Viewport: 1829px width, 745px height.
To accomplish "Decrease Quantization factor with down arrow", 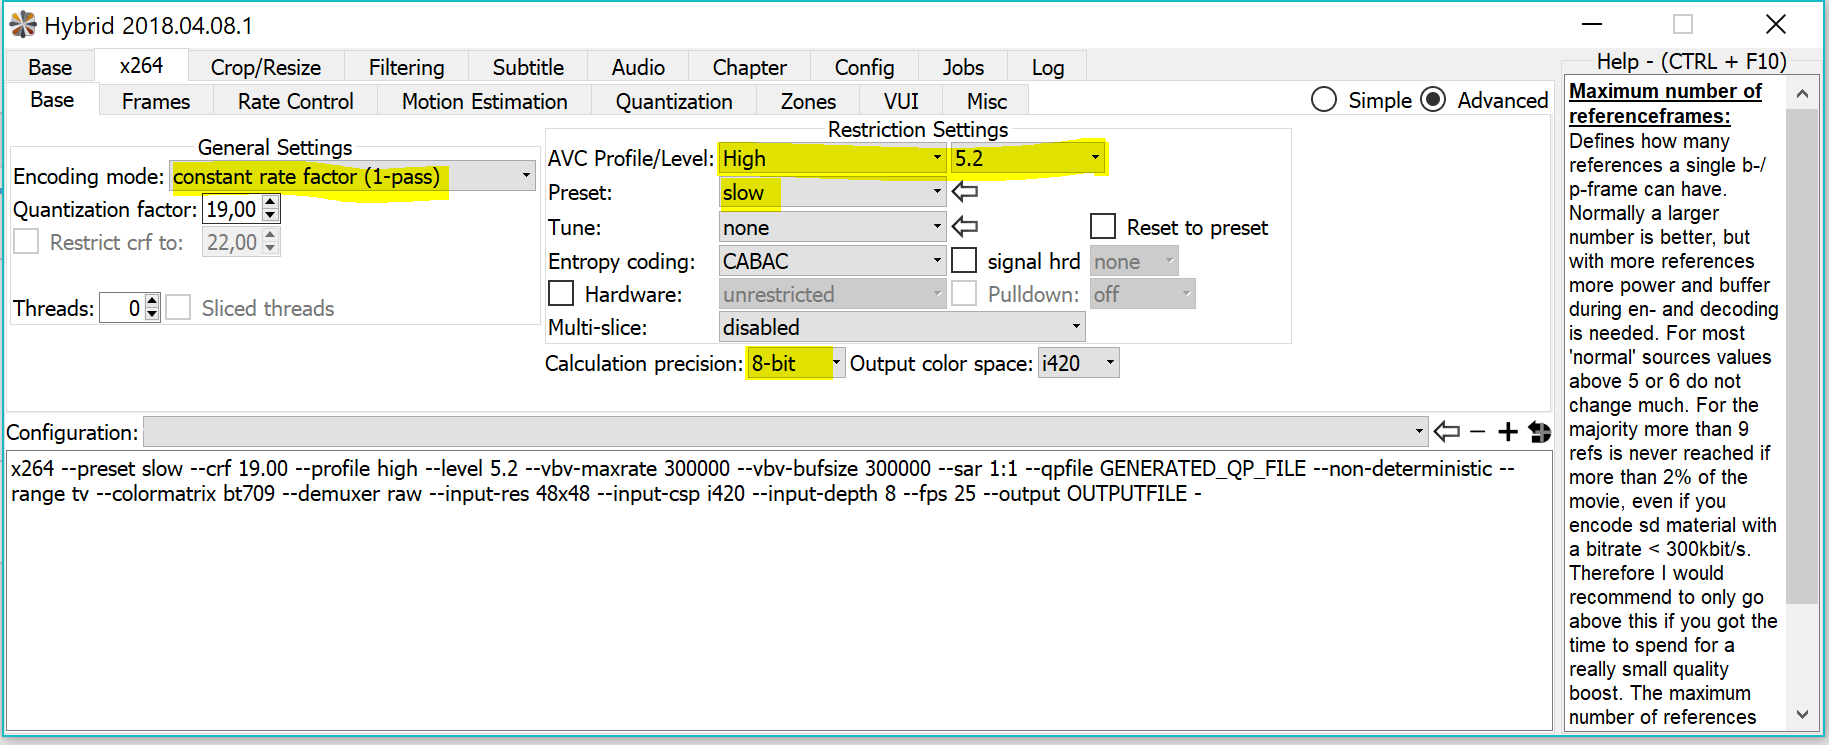I will pos(270,215).
